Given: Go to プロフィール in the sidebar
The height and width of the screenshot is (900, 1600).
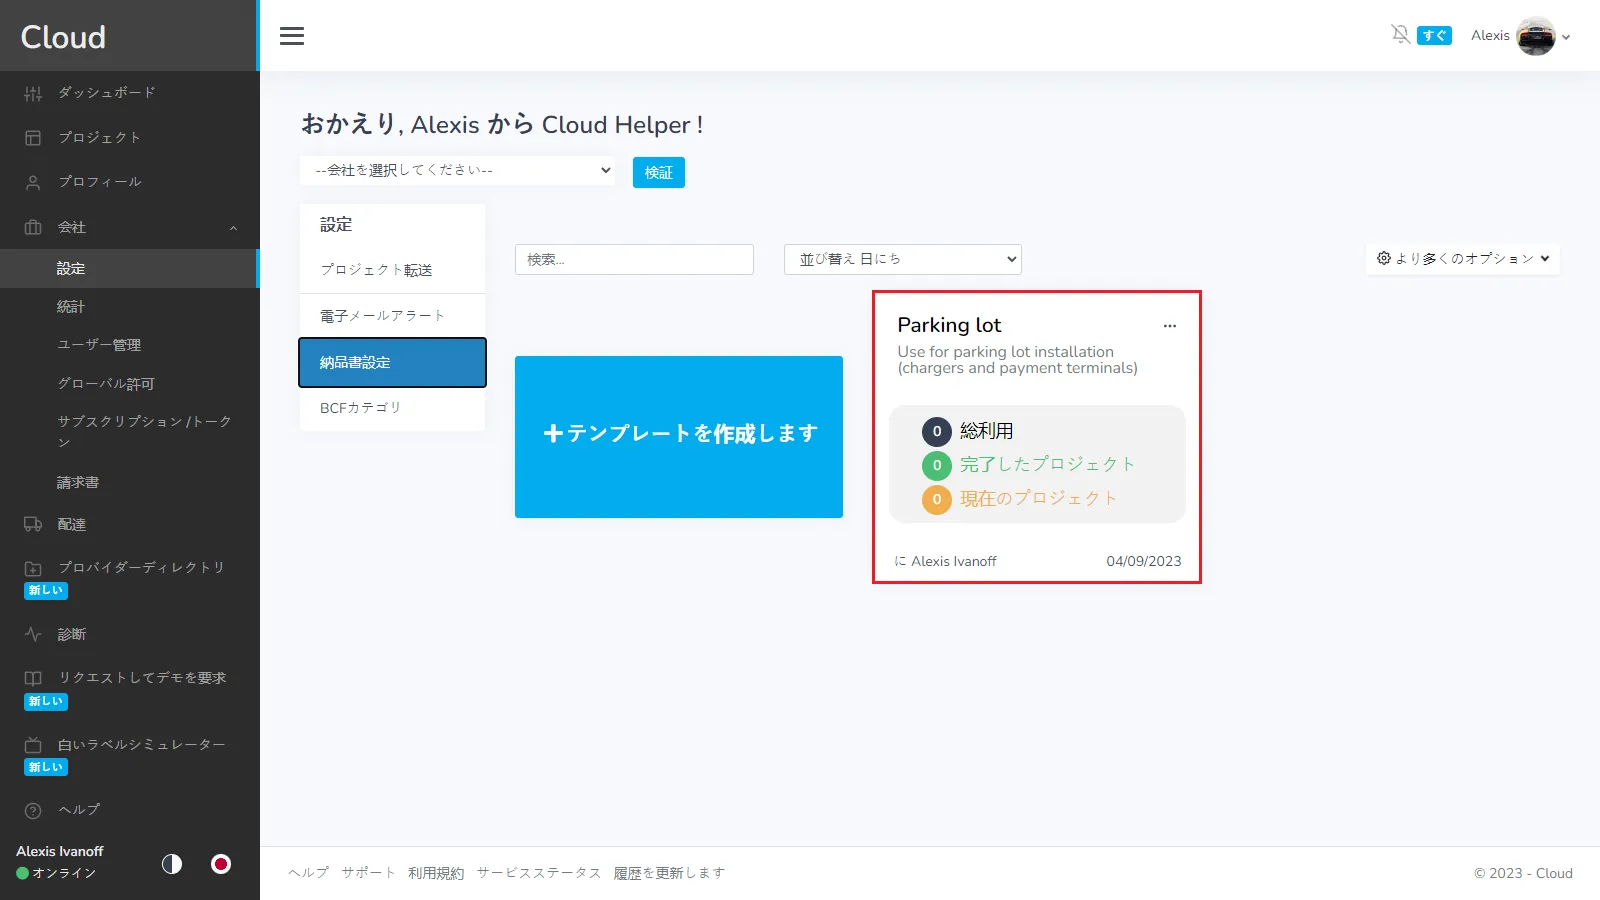Looking at the screenshot, I should (98, 182).
